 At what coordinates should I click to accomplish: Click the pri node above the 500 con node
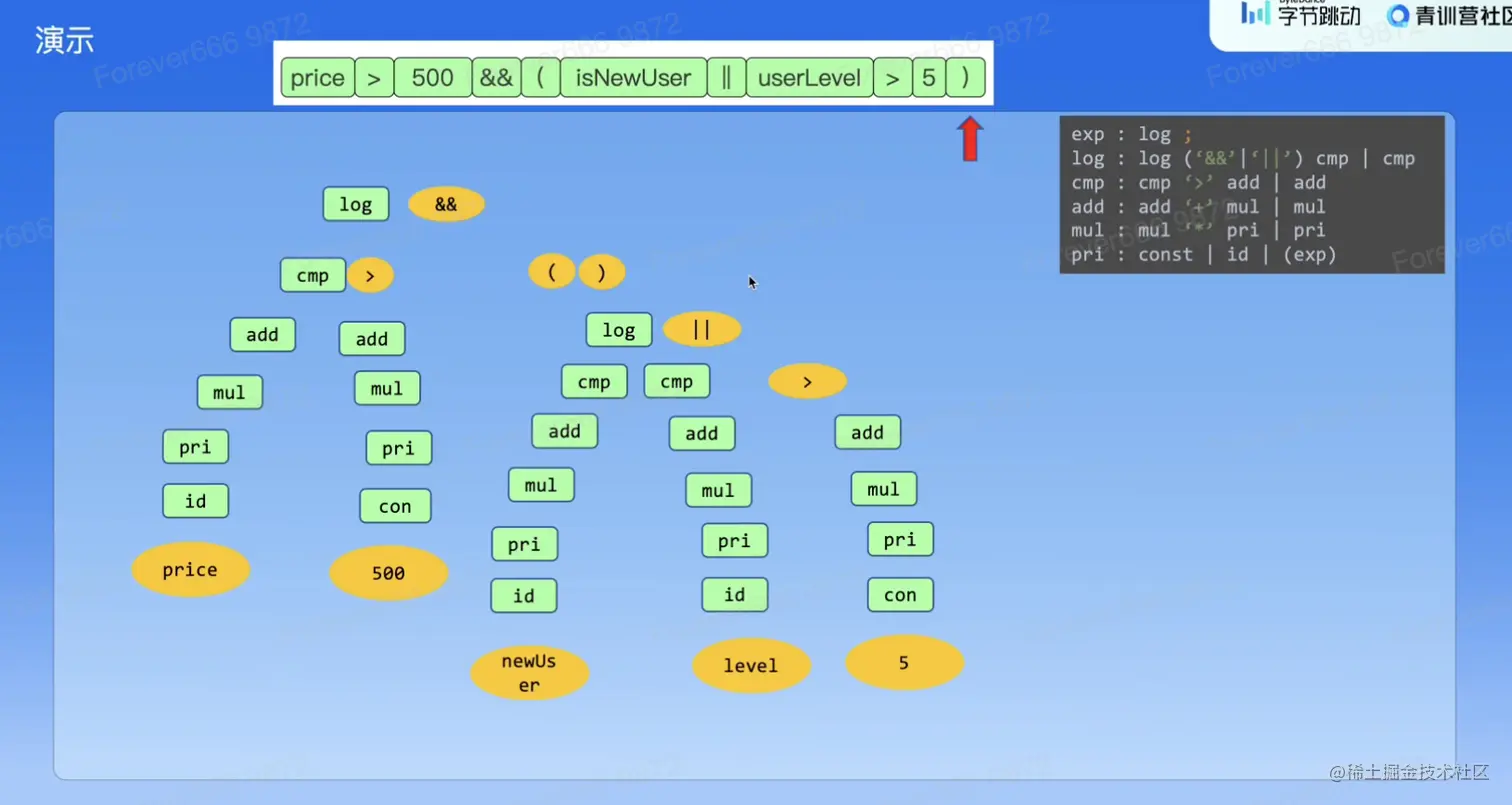399,448
